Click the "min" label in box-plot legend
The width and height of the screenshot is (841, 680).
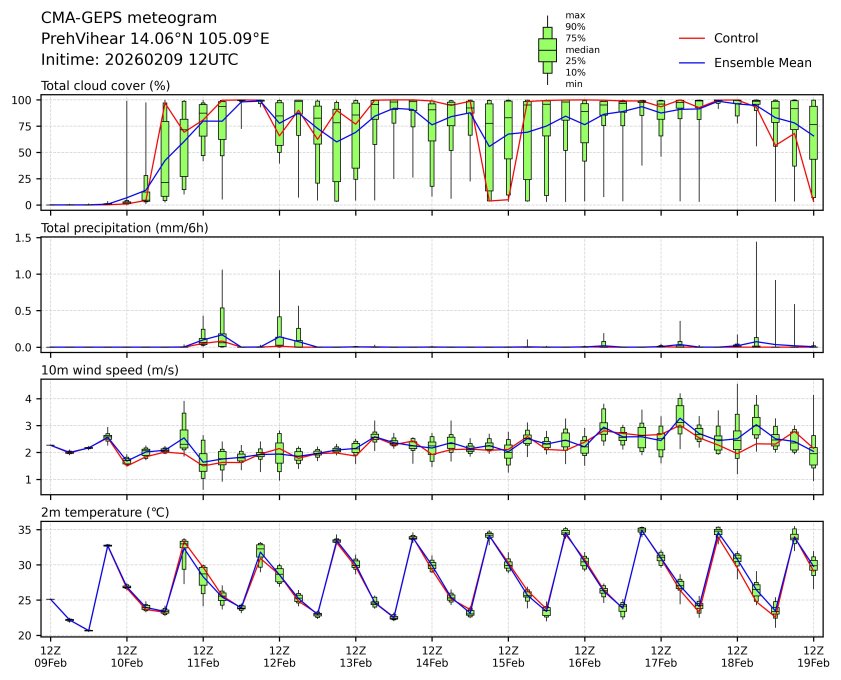coord(573,84)
